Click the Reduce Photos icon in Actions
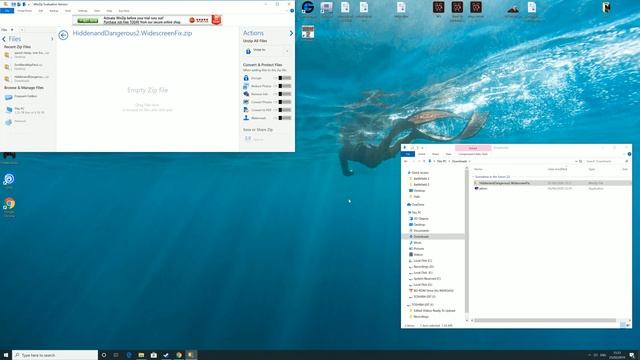 click(246, 86)
